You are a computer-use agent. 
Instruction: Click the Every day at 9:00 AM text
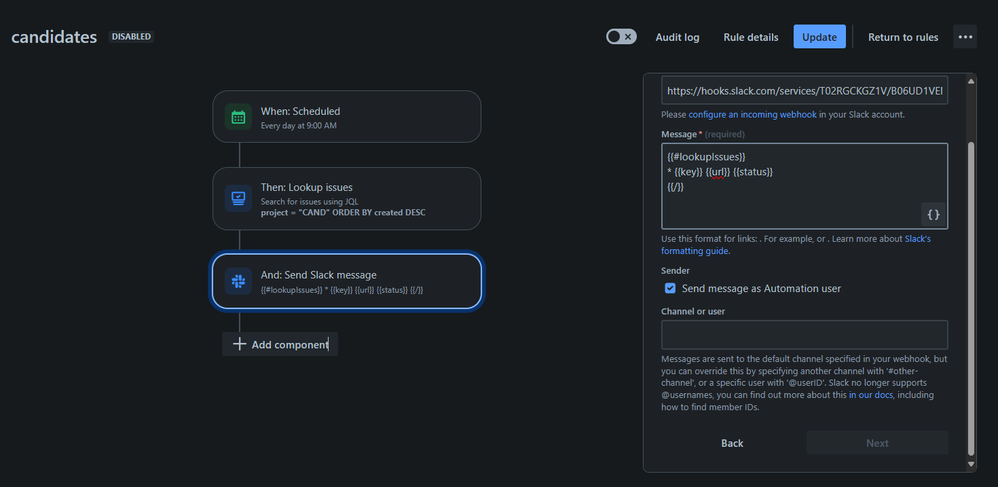(299, 125)
